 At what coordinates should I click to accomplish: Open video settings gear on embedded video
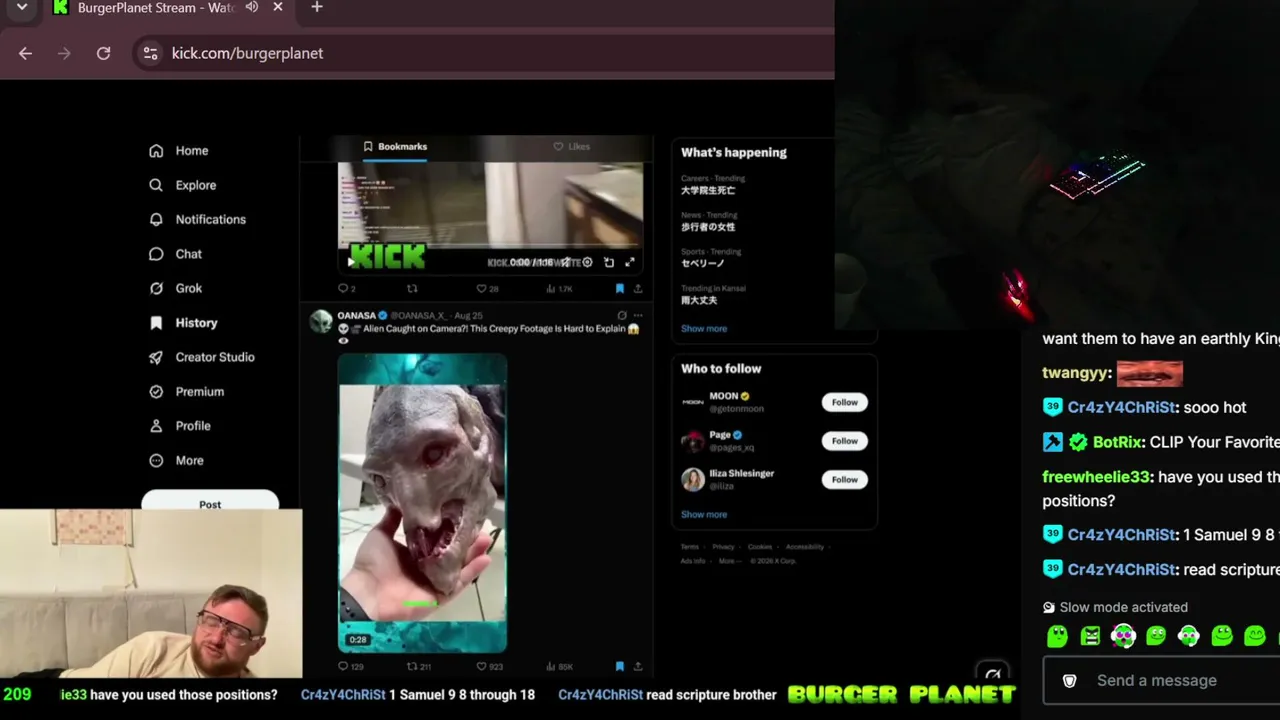(588, 262)
